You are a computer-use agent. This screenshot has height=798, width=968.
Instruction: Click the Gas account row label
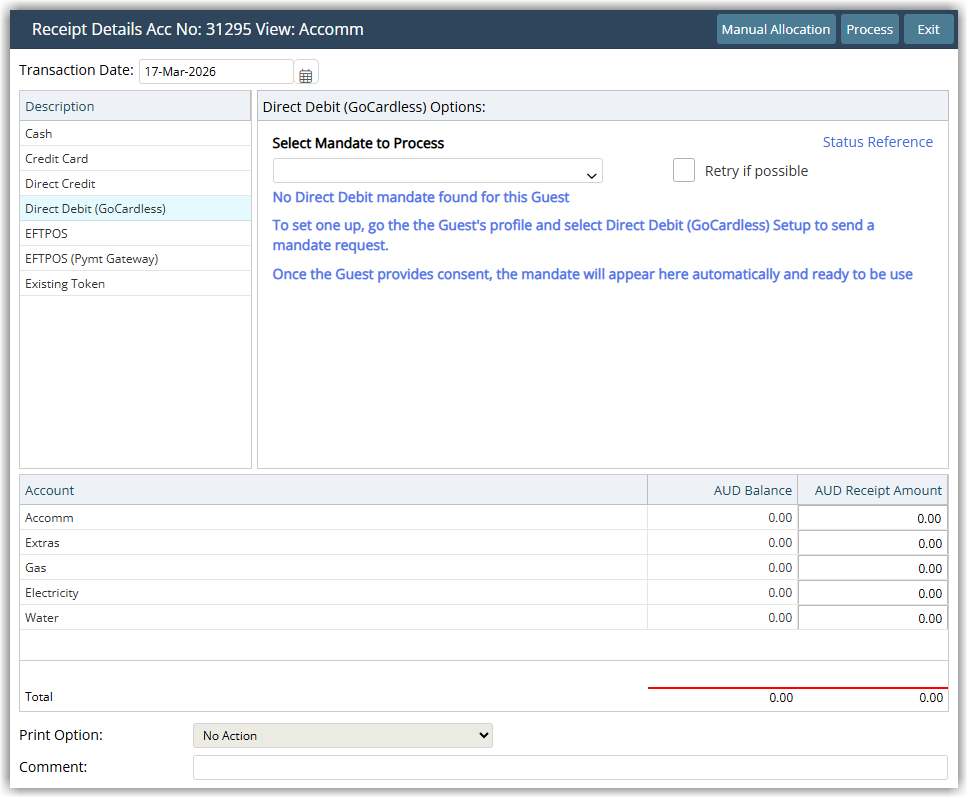[x=36, y=567]
